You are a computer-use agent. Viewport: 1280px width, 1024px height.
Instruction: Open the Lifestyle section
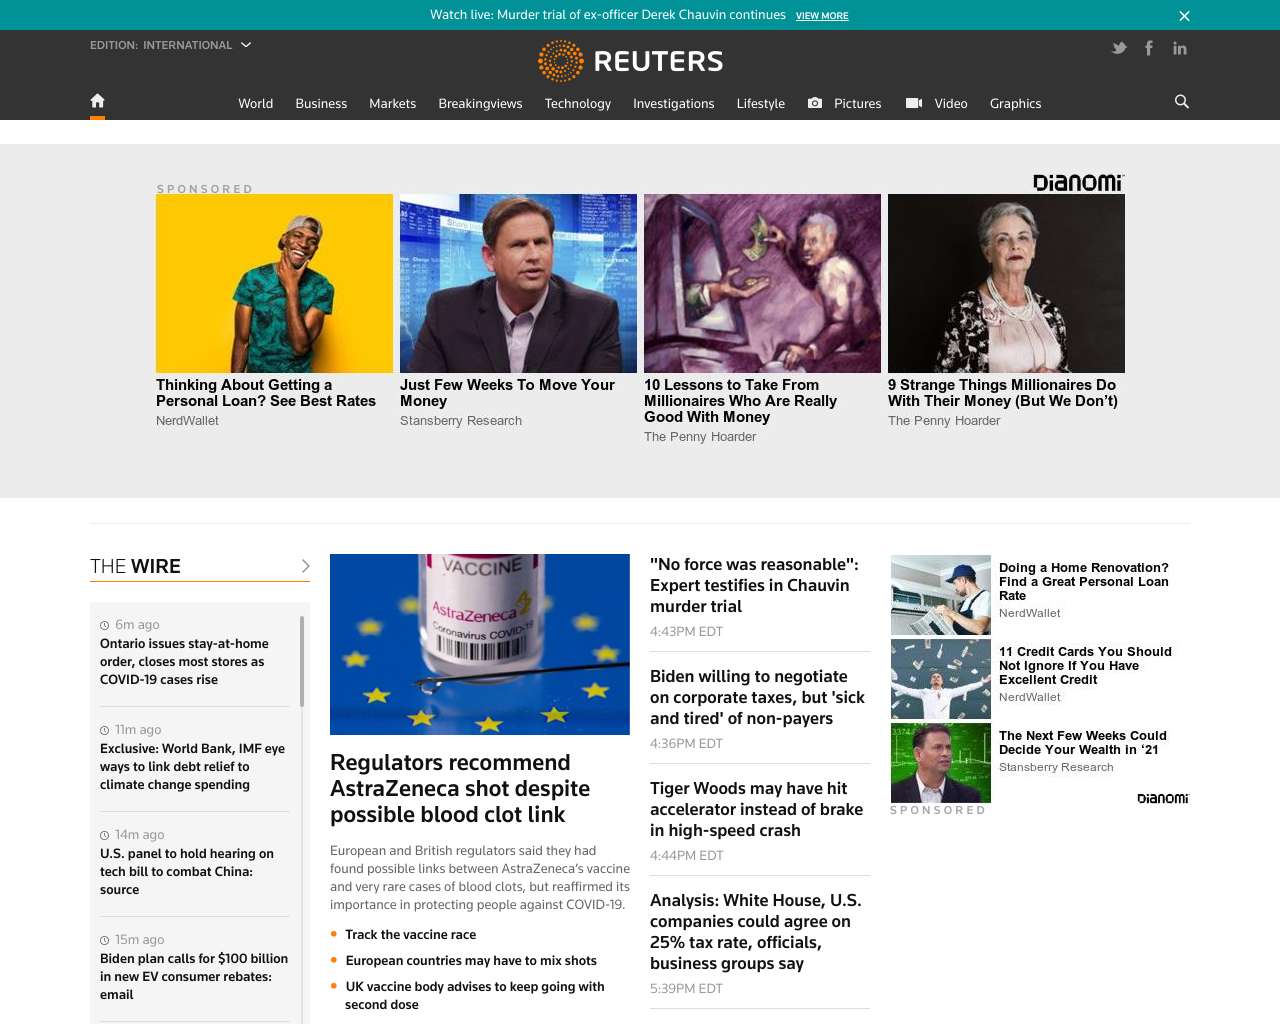click(x=760, y=103)
